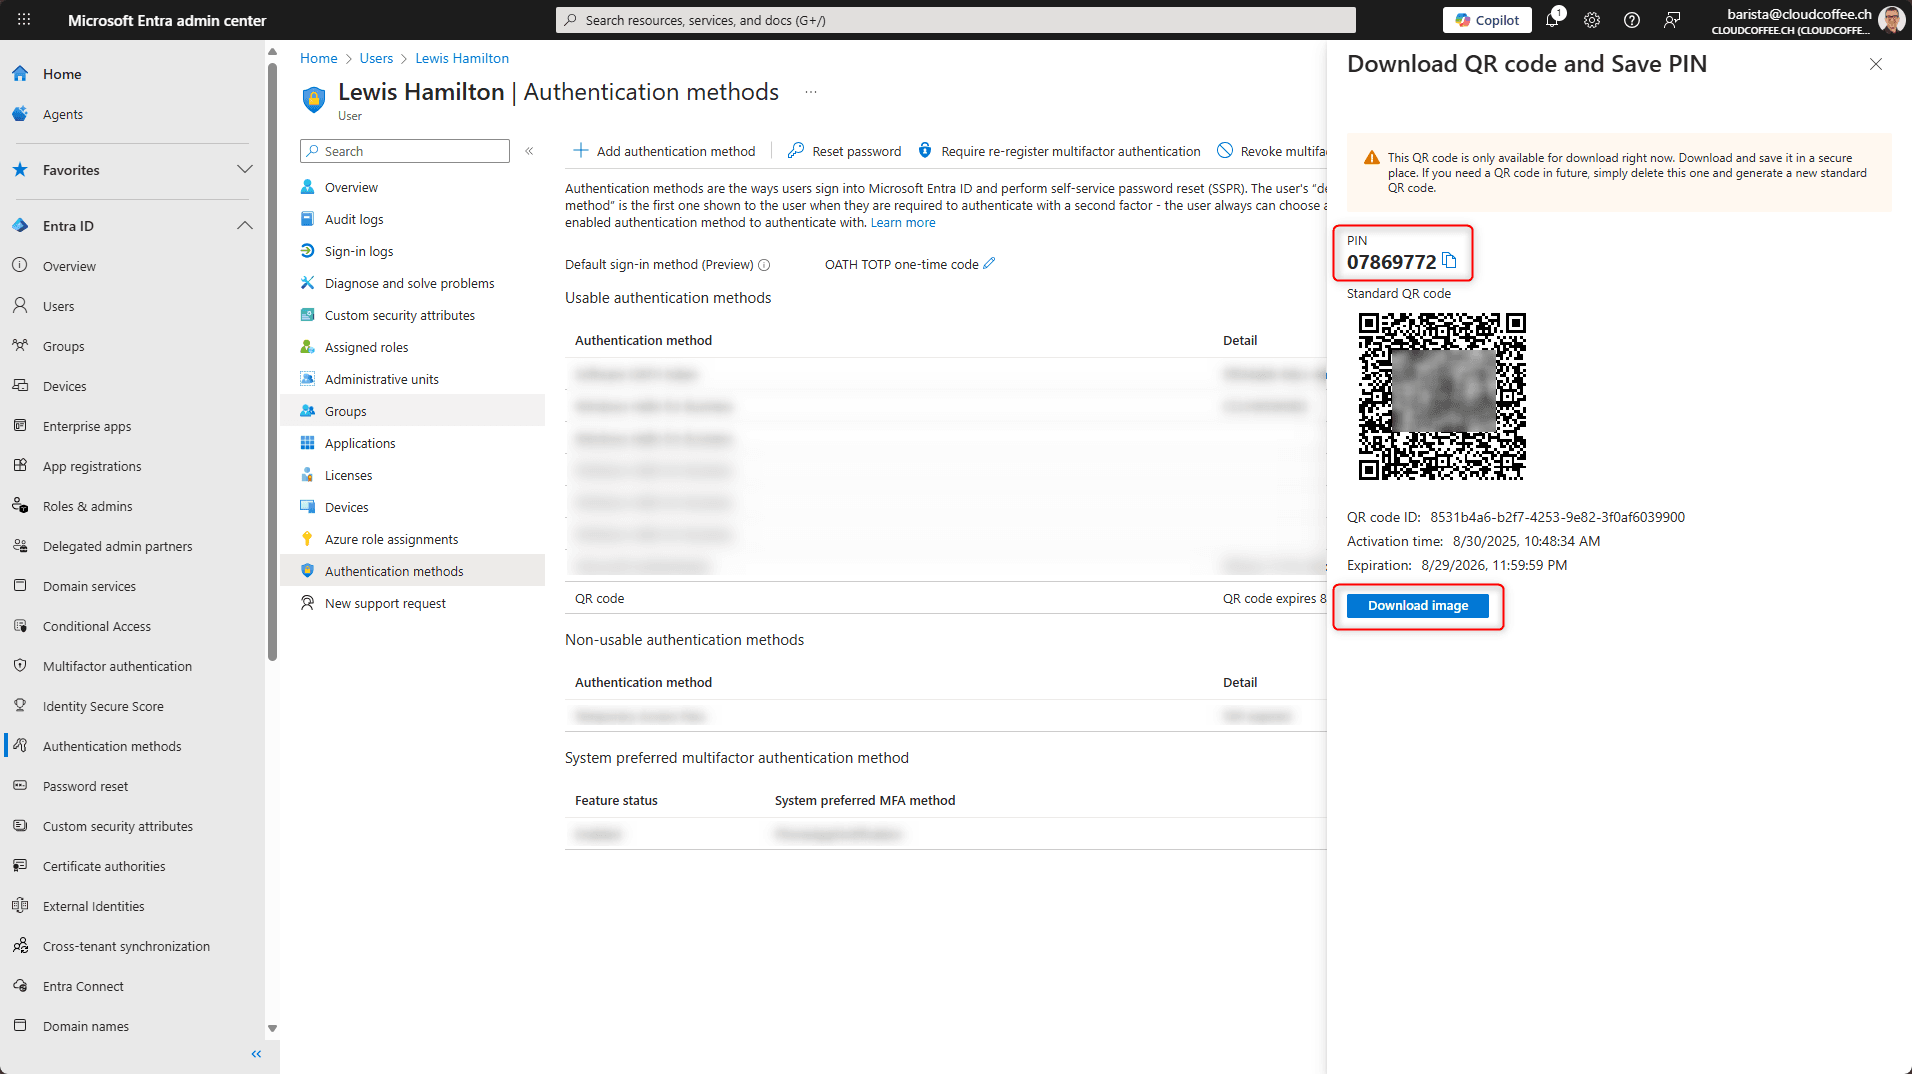Collapse the left navigation sidebar
Screen dimensions: 1912x1074
click(x=256, y=1054)
